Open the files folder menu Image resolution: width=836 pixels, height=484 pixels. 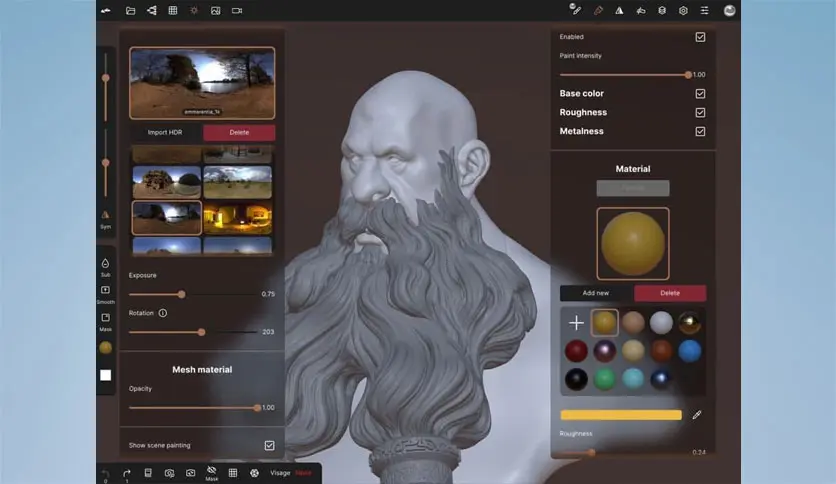point(131,11)
